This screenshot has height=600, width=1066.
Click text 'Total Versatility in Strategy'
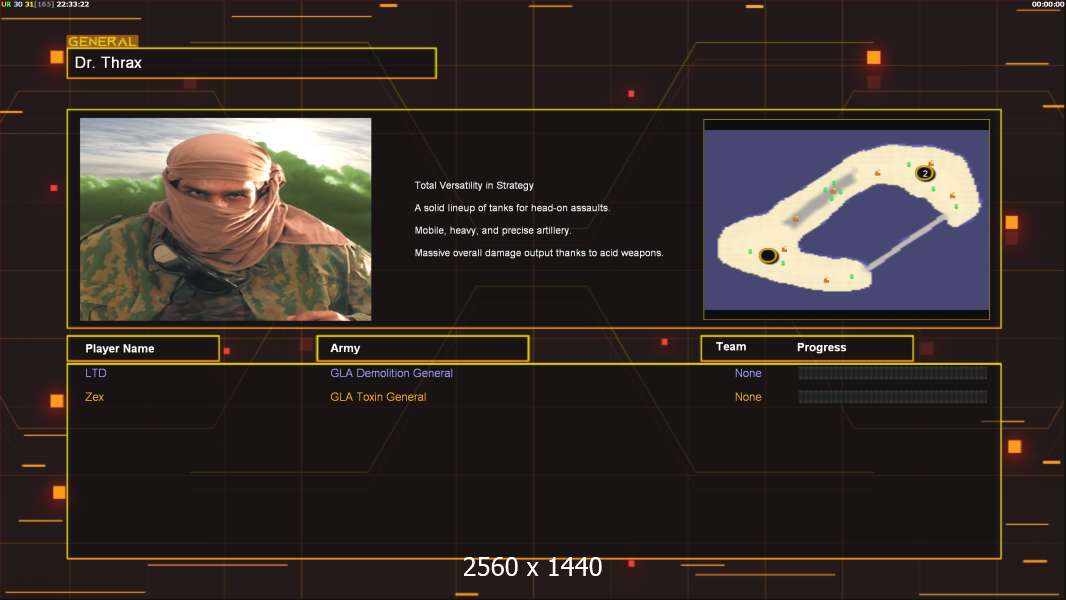pos(474,186)
